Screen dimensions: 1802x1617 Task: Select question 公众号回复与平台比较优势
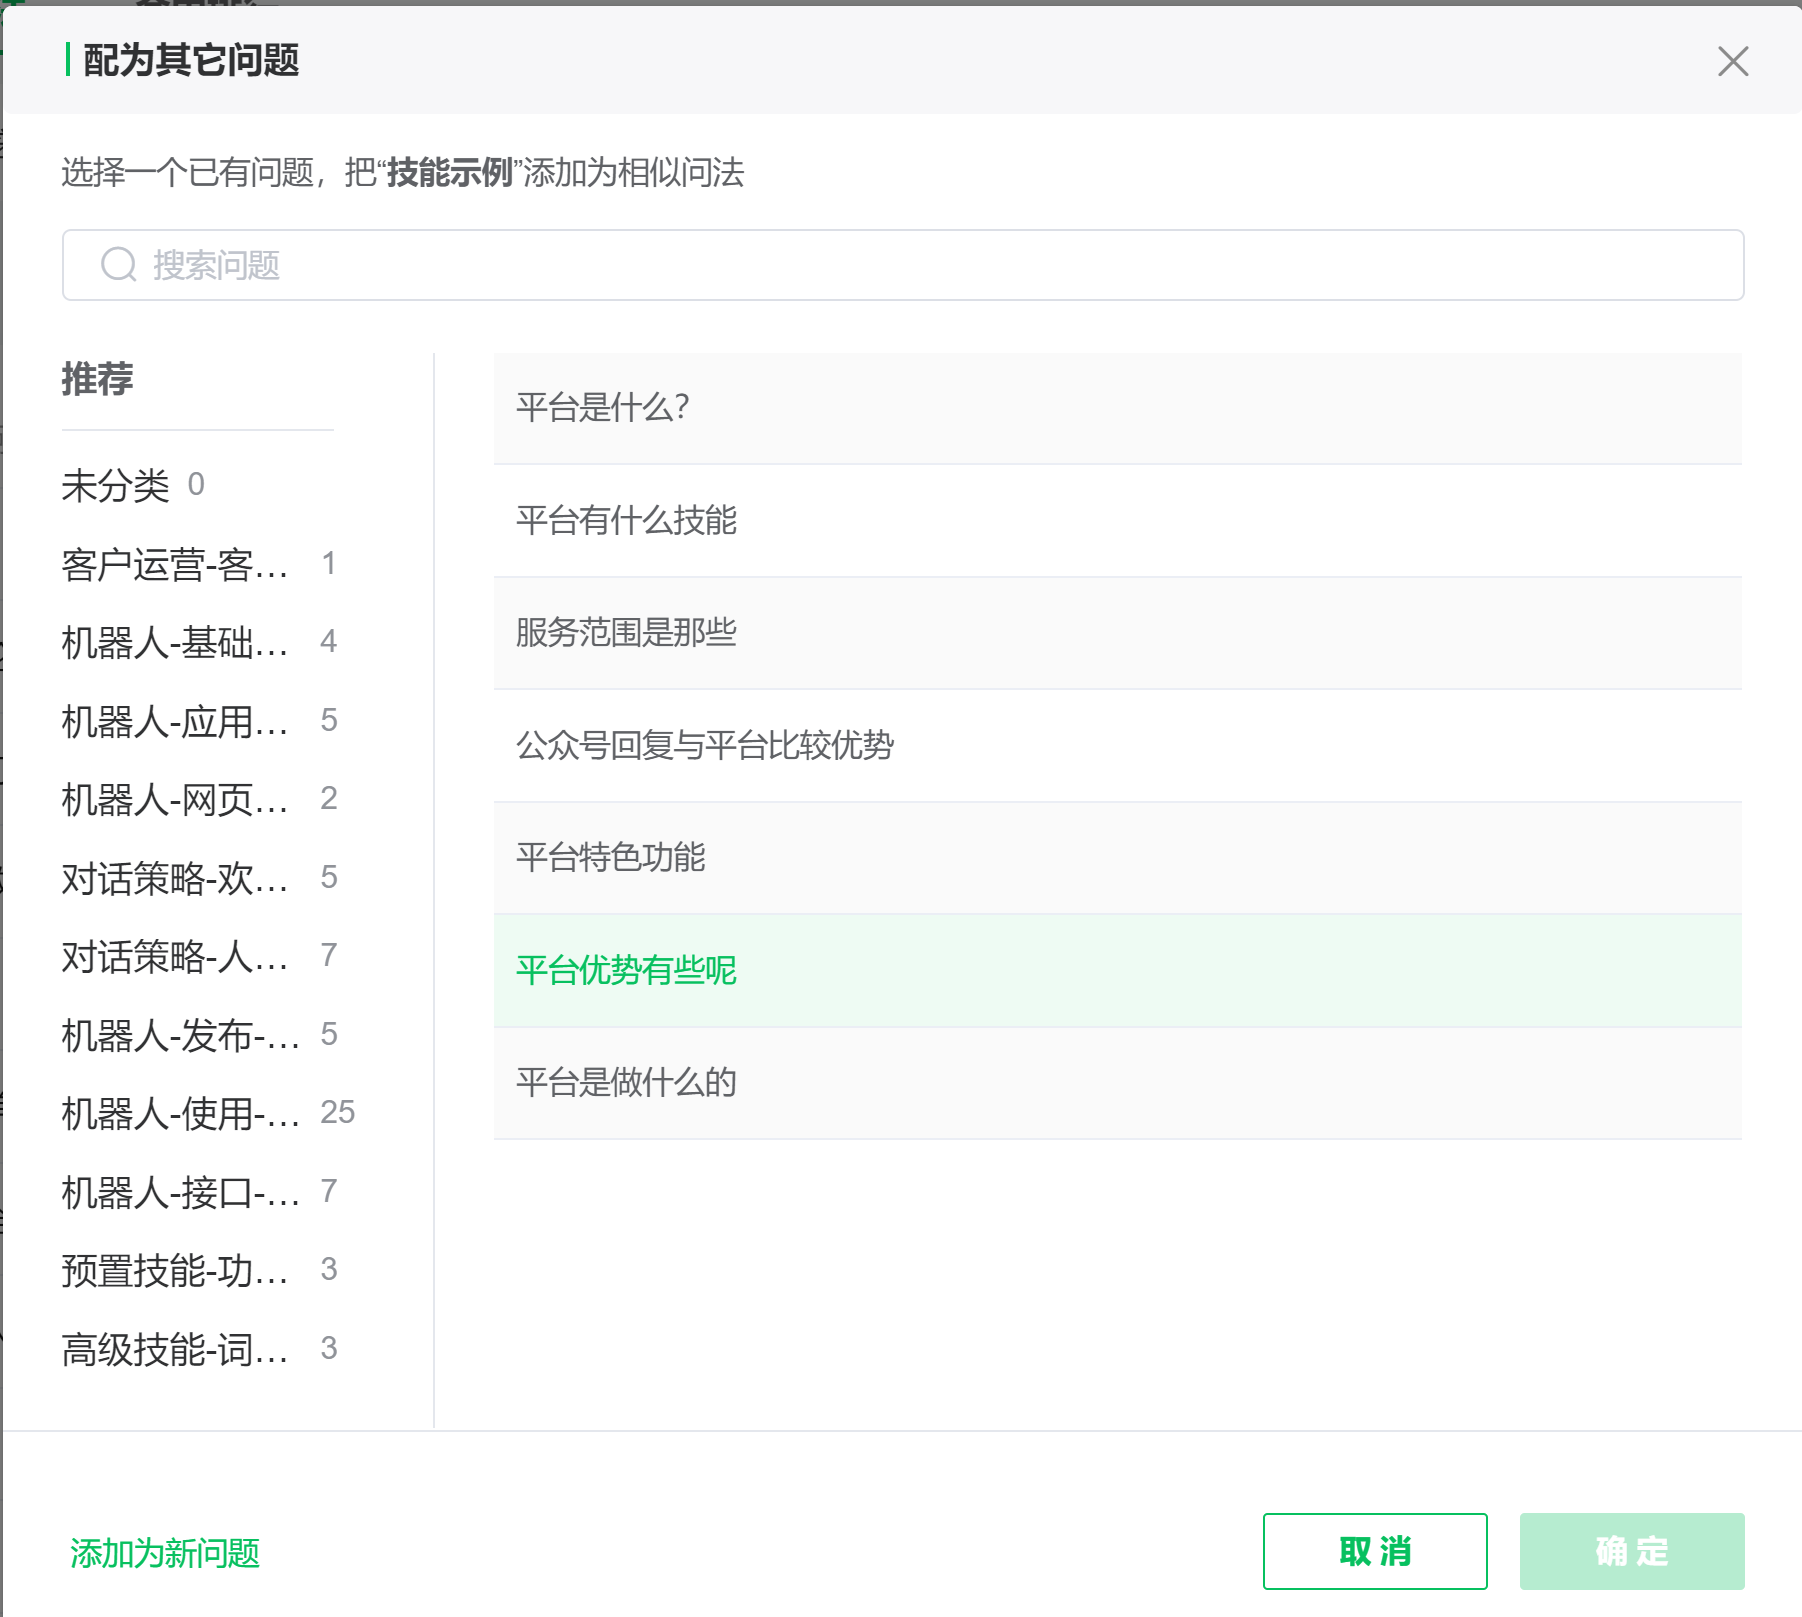pos(1117,745)
